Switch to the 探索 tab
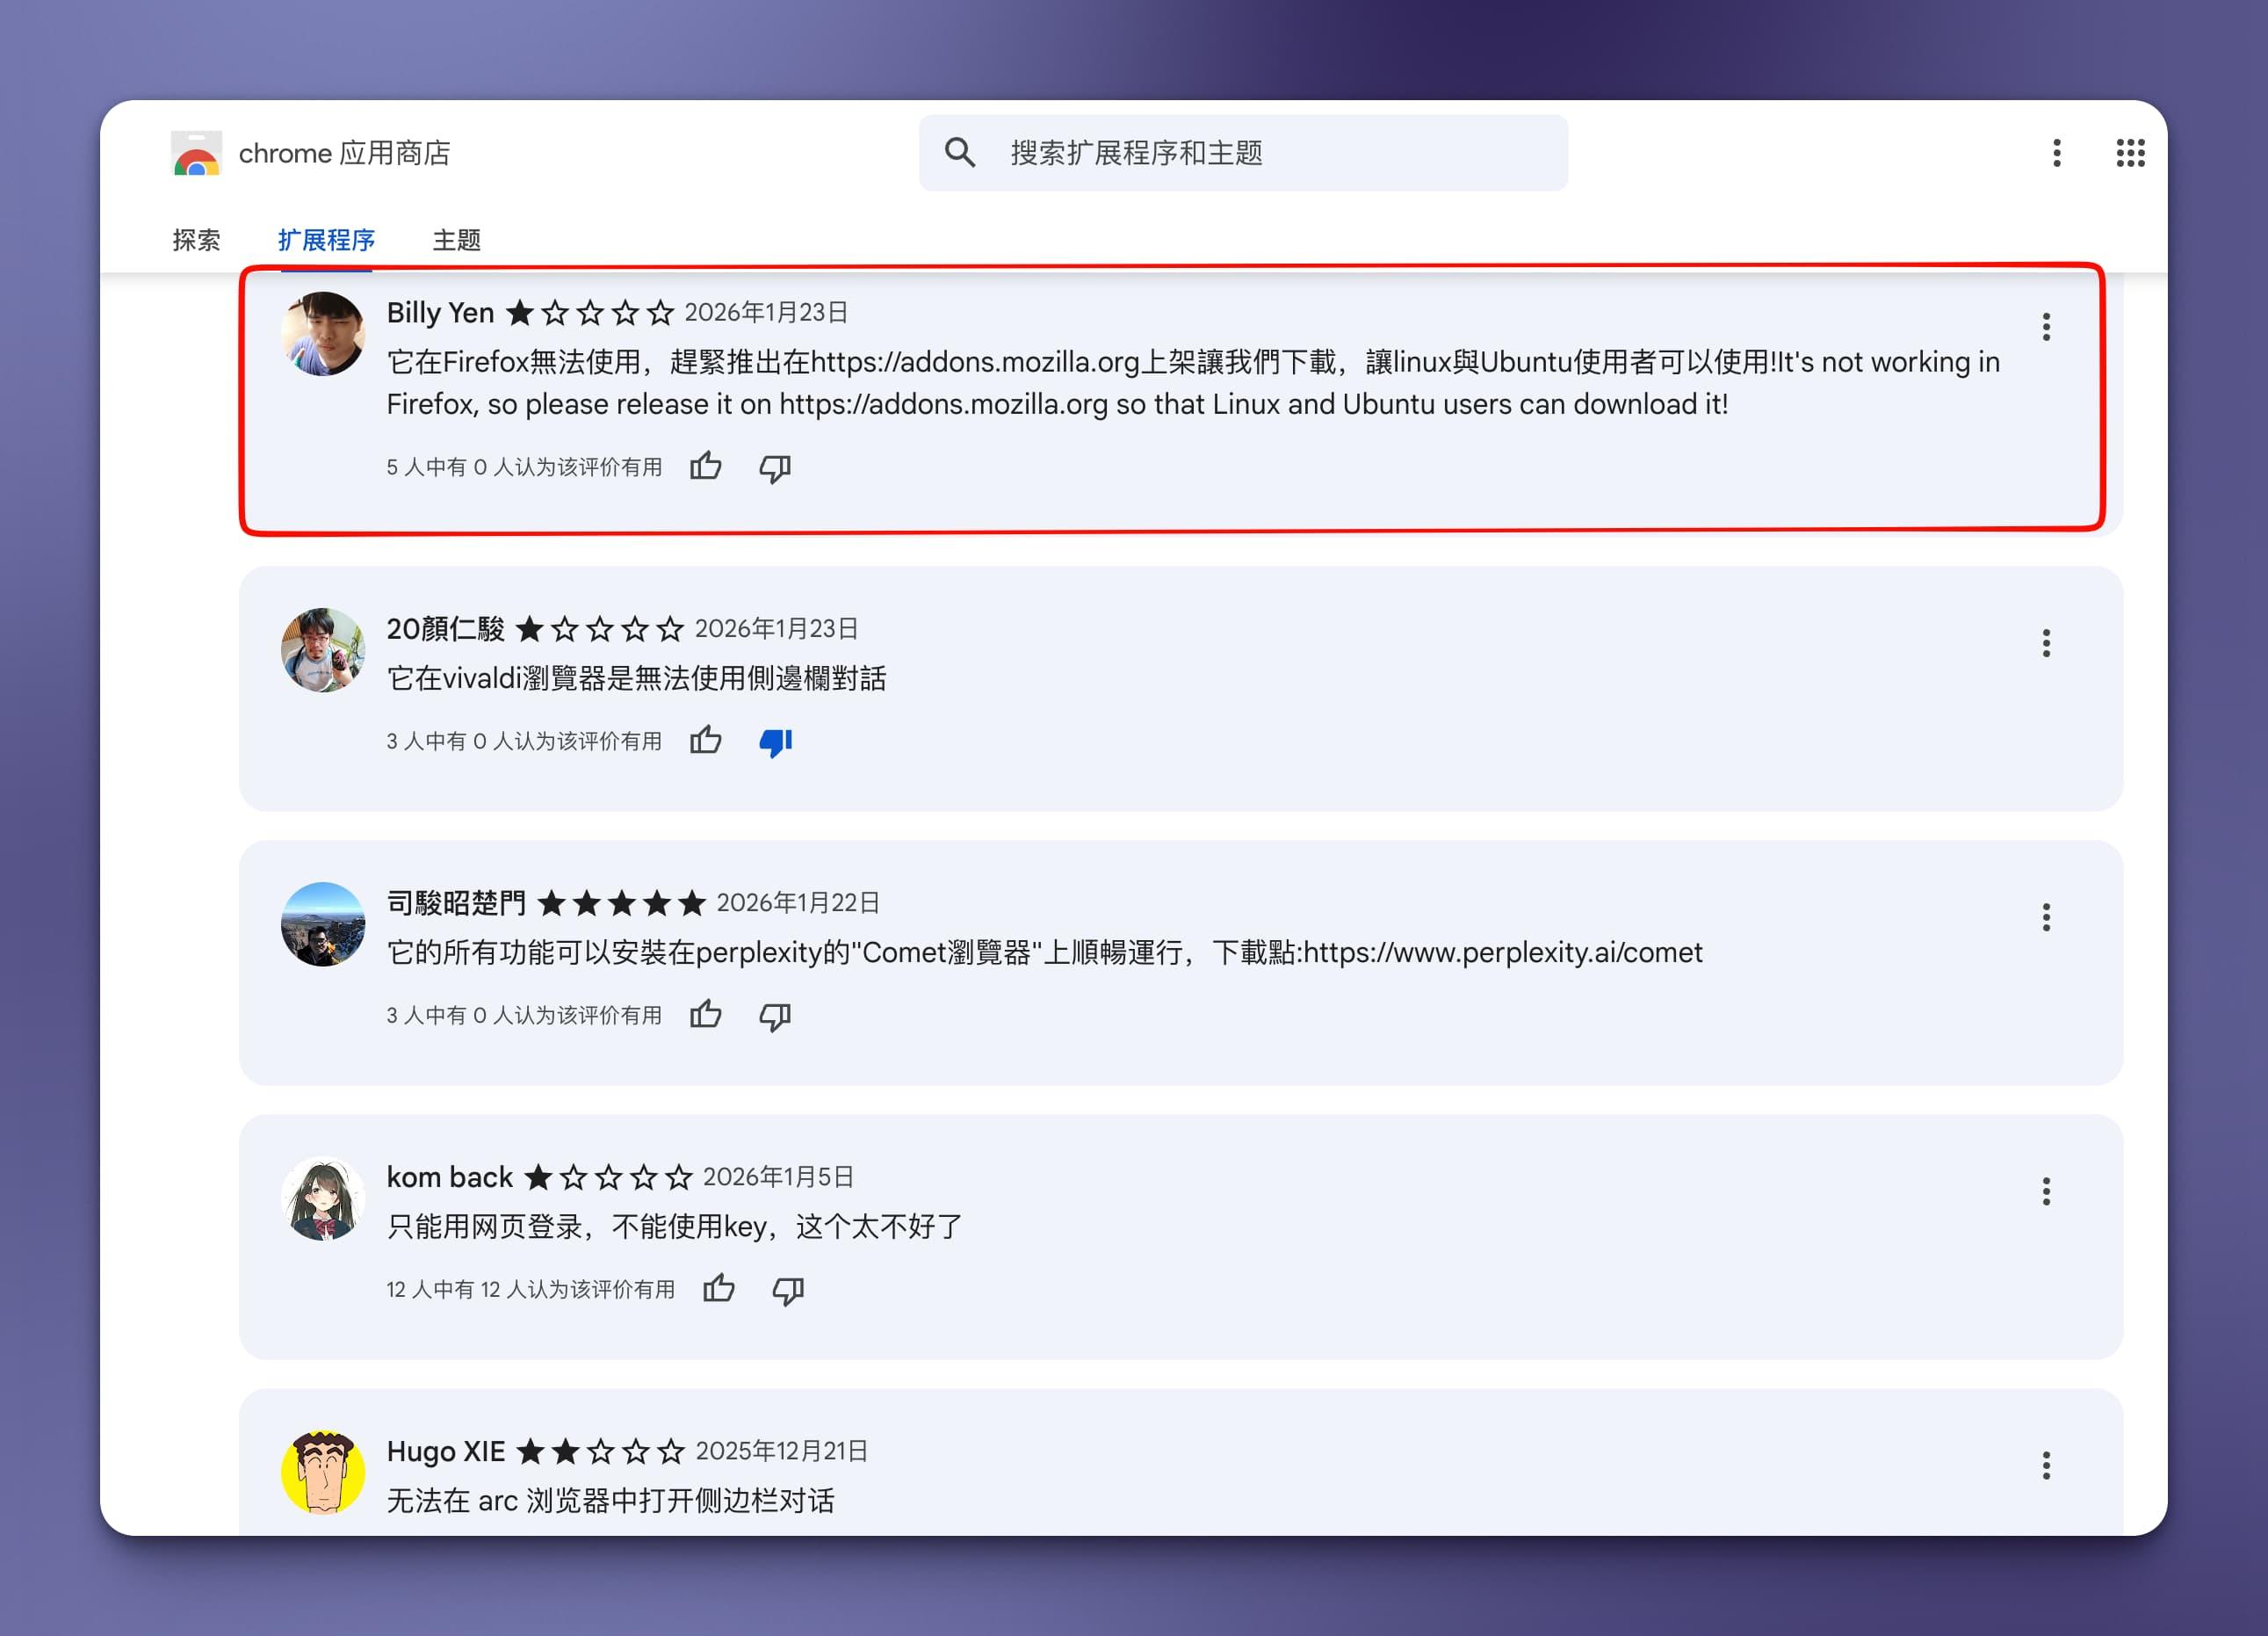 196,240
